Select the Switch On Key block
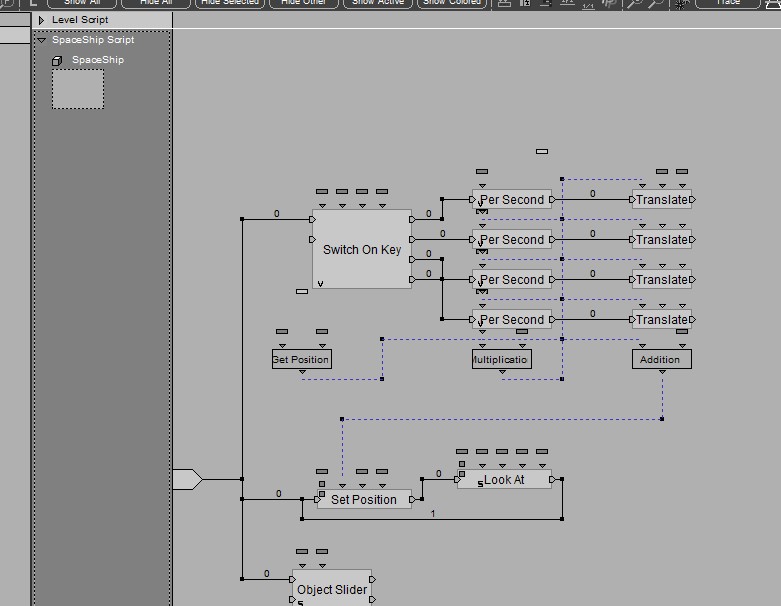This screenshot has width=781, height=606. click(x=361, y=250)
